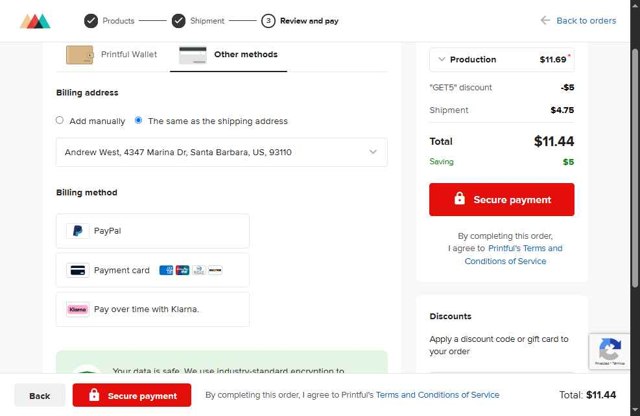The image size is (640, 416).
Task: Click the Secure payment button in order summary
Action: [502, 200]
